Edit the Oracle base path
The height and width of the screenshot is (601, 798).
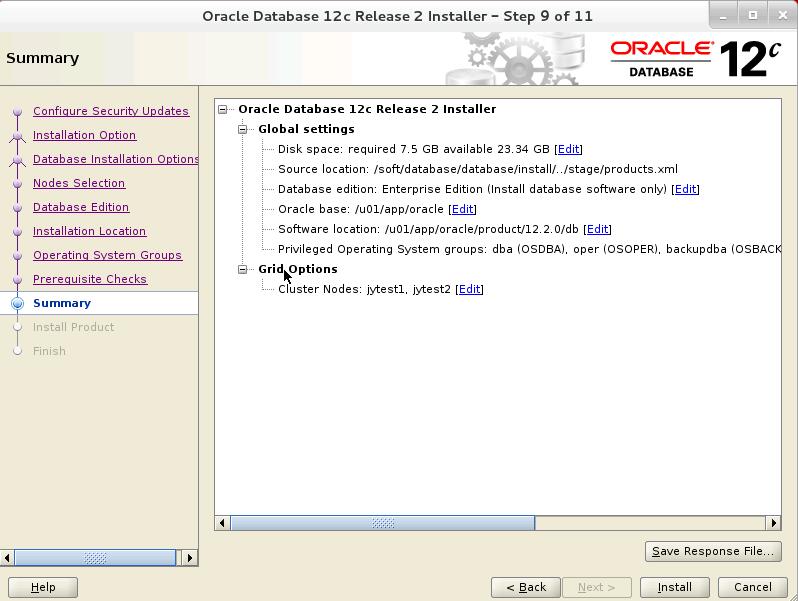click(x=463, y=209)
